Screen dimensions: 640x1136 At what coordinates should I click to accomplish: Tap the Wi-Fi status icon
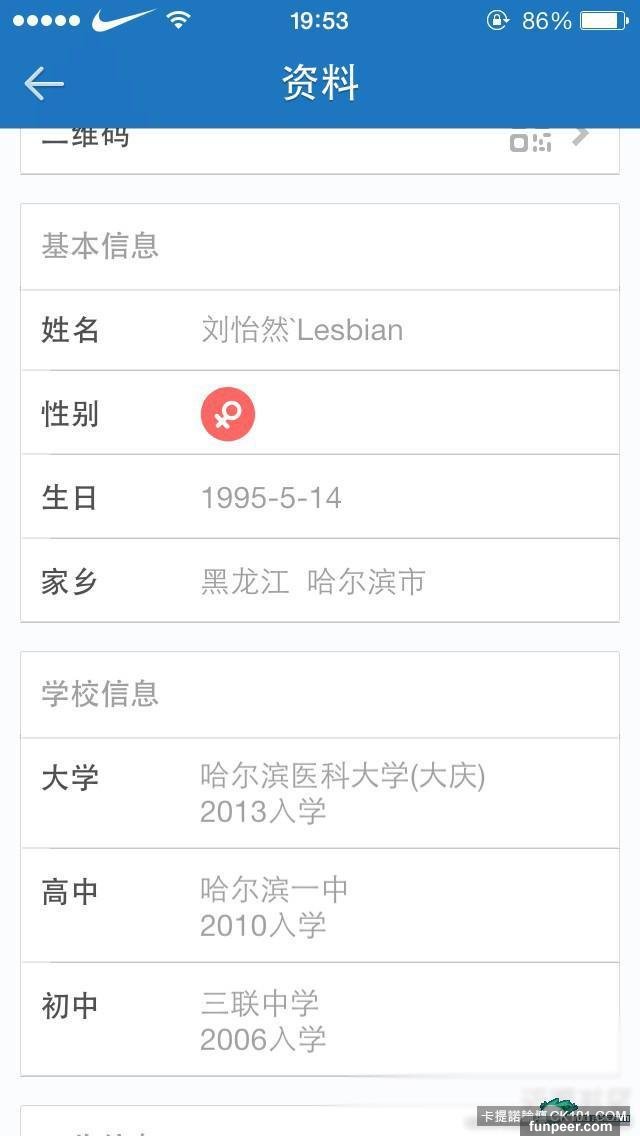click(x=178, y=20)
